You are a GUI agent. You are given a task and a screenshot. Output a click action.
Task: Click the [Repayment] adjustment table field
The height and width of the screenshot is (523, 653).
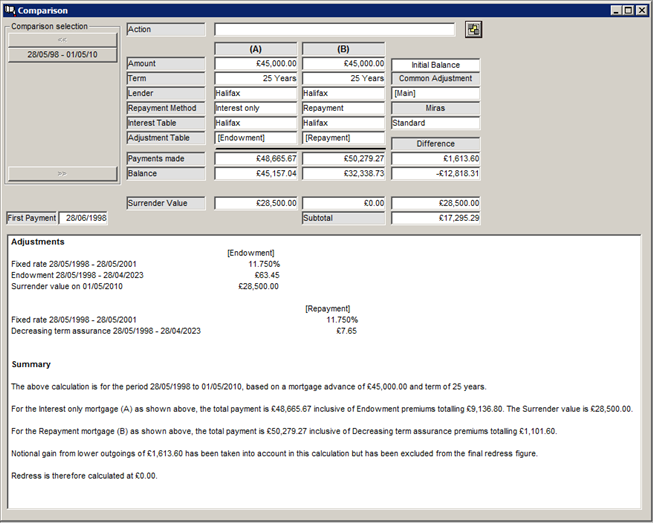(343, 138)
